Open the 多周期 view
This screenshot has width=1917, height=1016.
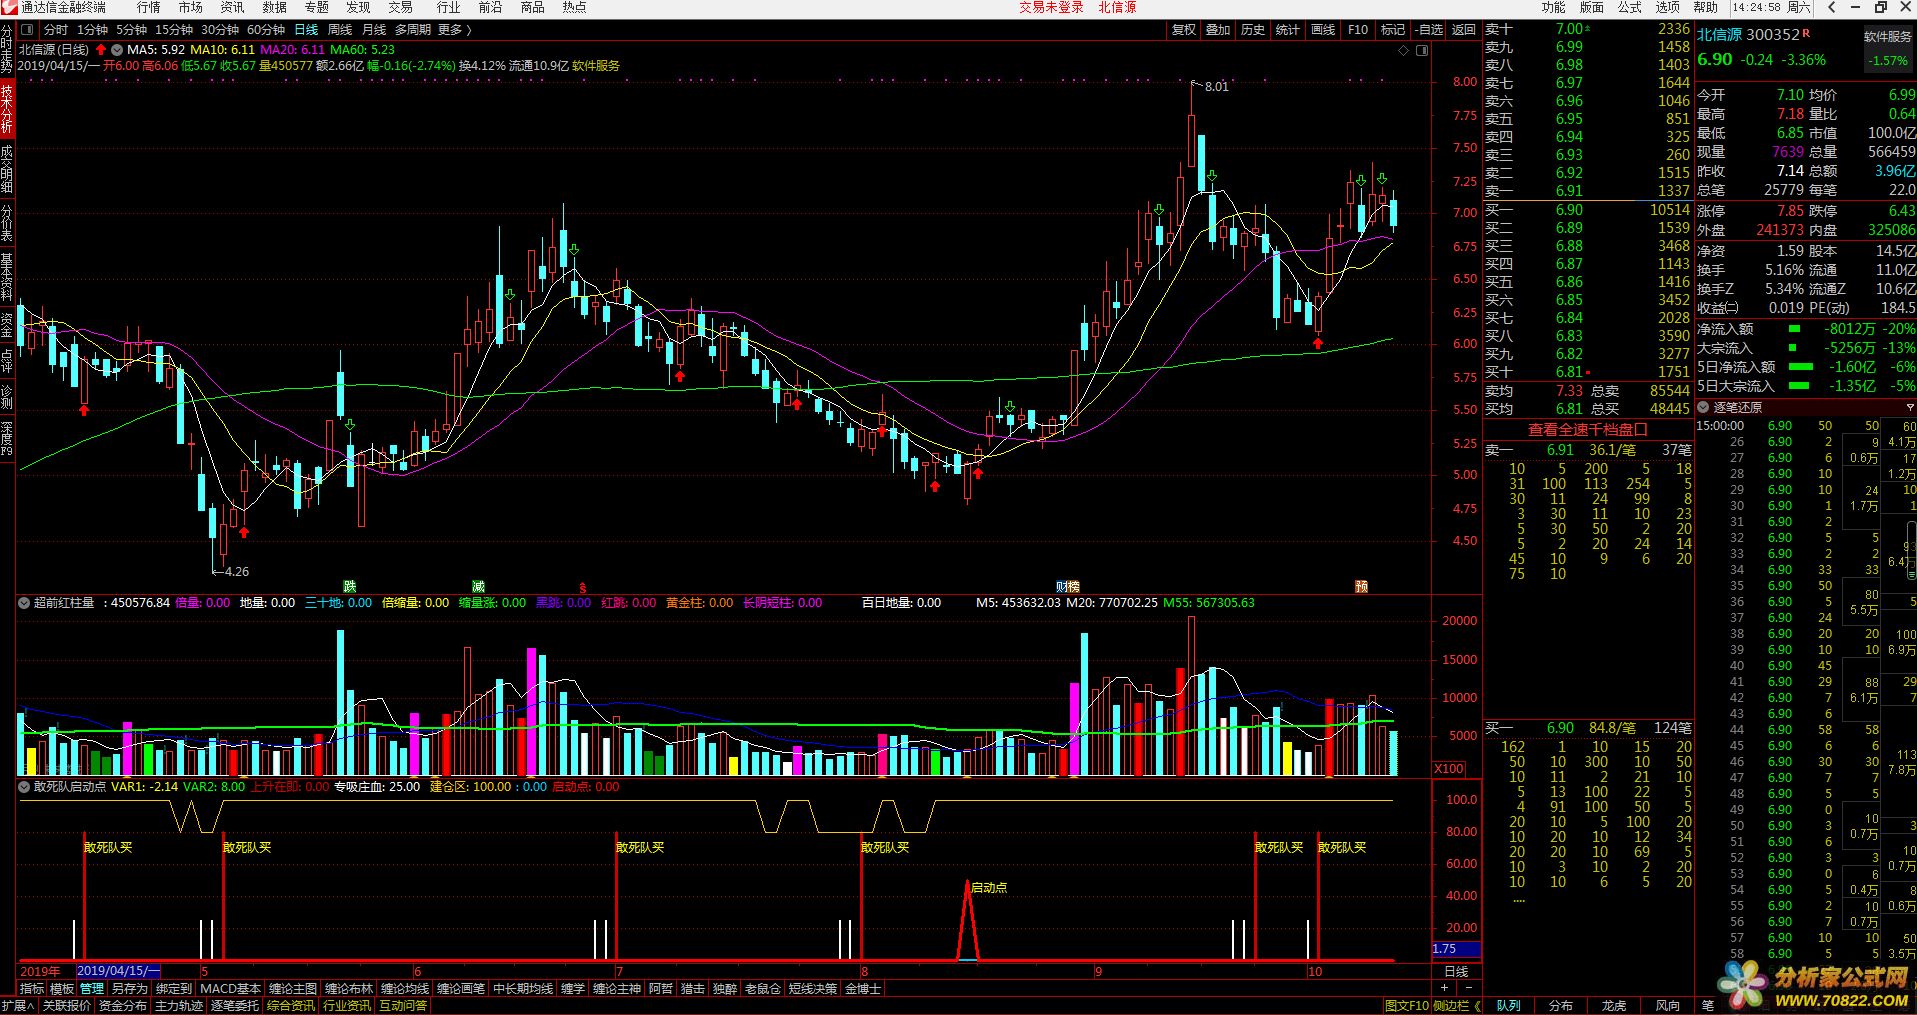click(413, 30)
